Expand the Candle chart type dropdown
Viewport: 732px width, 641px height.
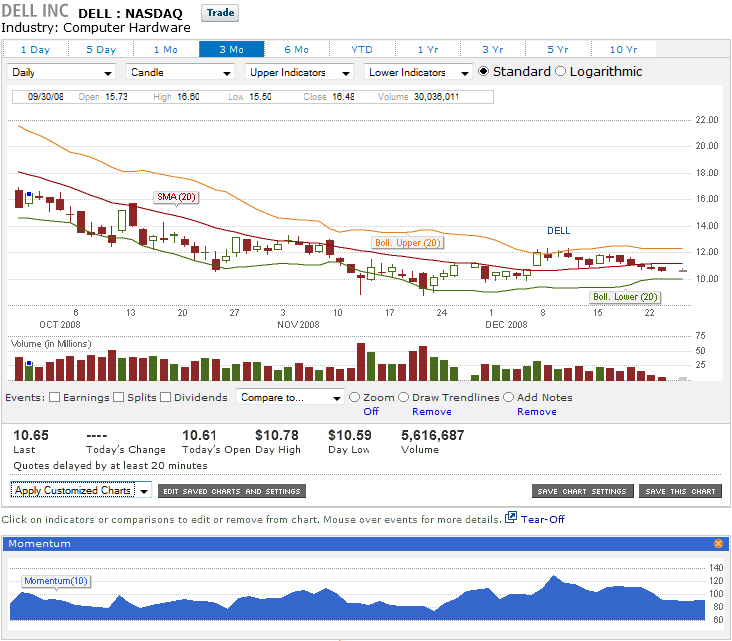click(180, 73)
